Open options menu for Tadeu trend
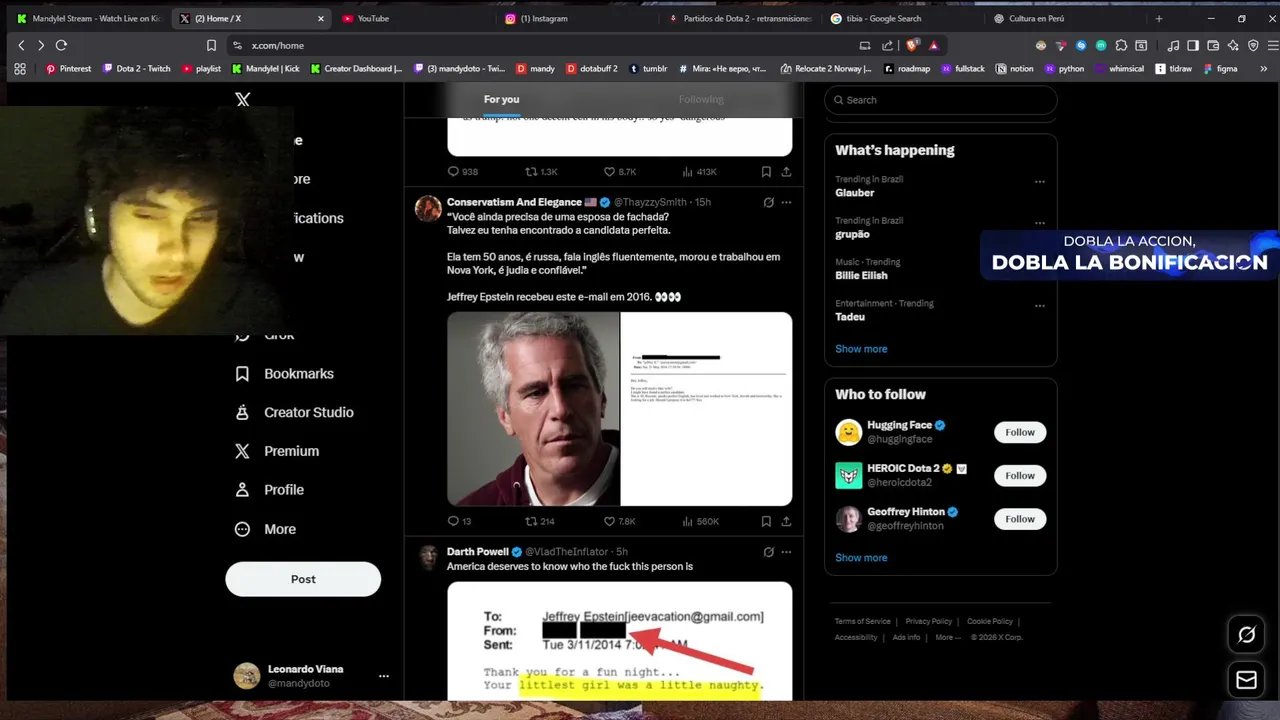The width and height of the screenshot is (1280, 720). pos(1040,306)
